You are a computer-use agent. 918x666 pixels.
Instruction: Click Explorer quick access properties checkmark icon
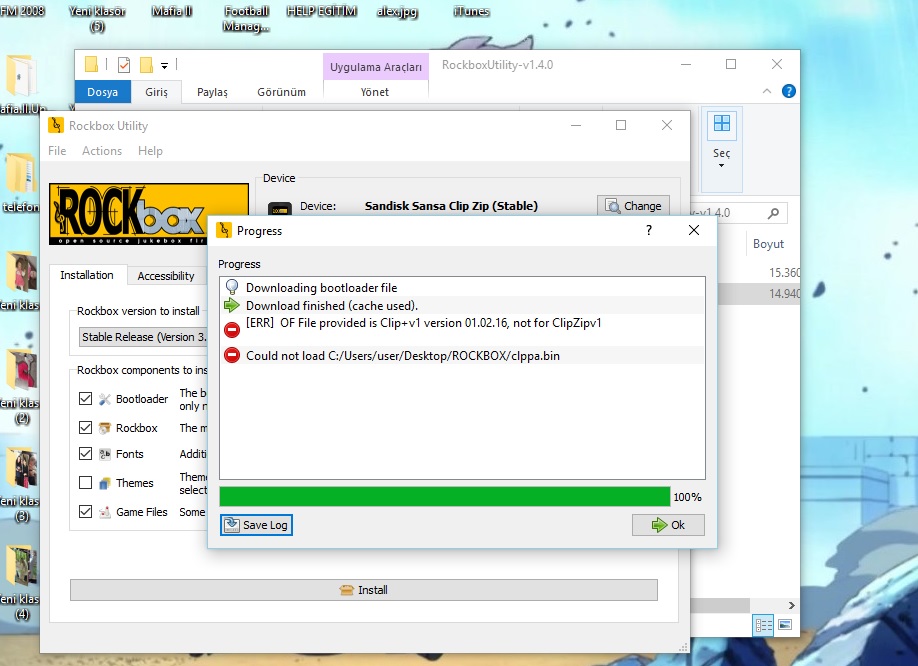124,64
